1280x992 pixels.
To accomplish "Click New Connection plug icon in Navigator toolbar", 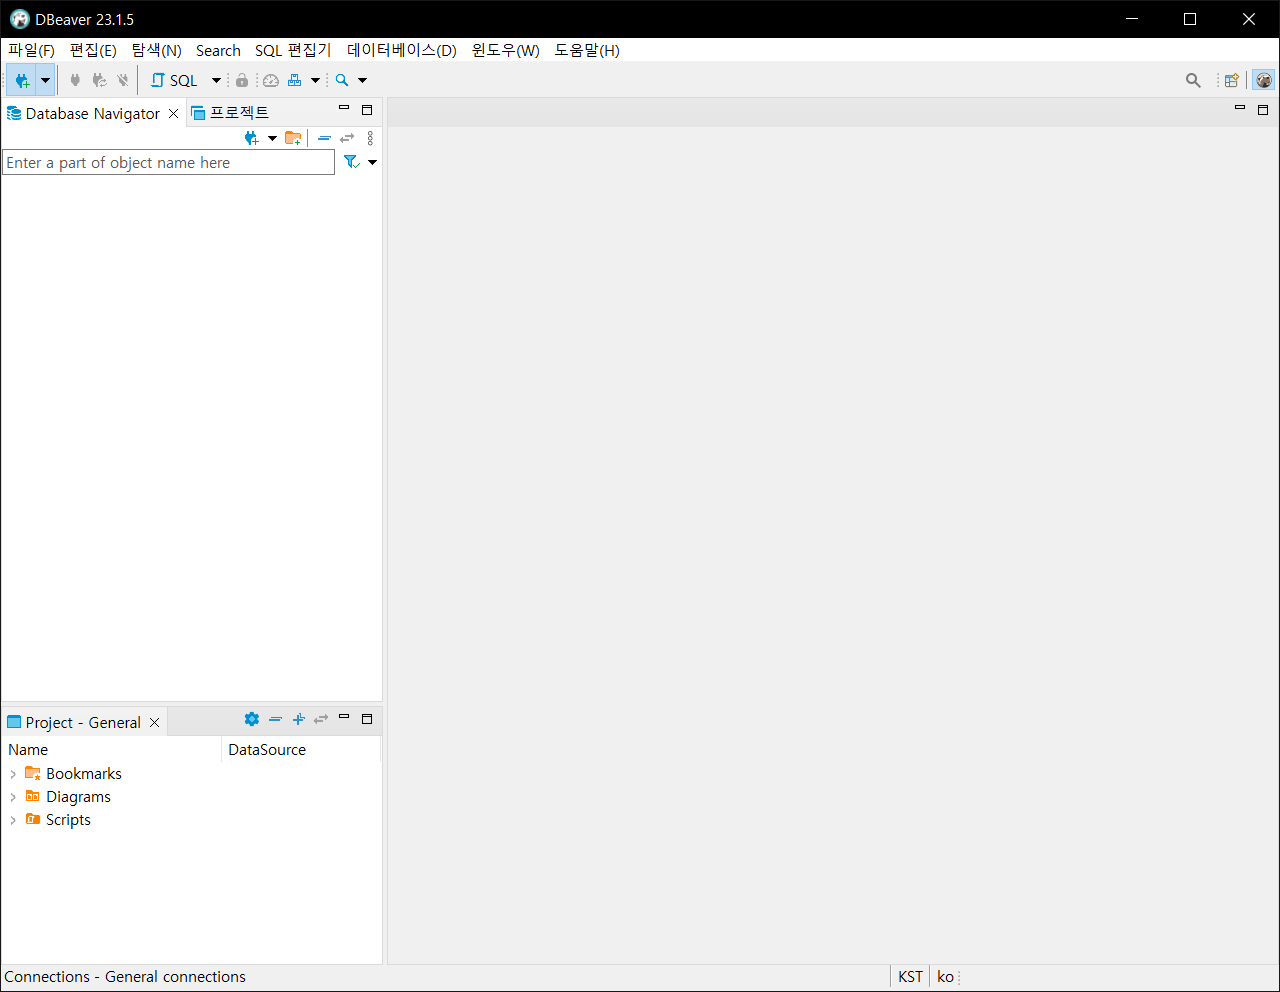I will 252,138.
